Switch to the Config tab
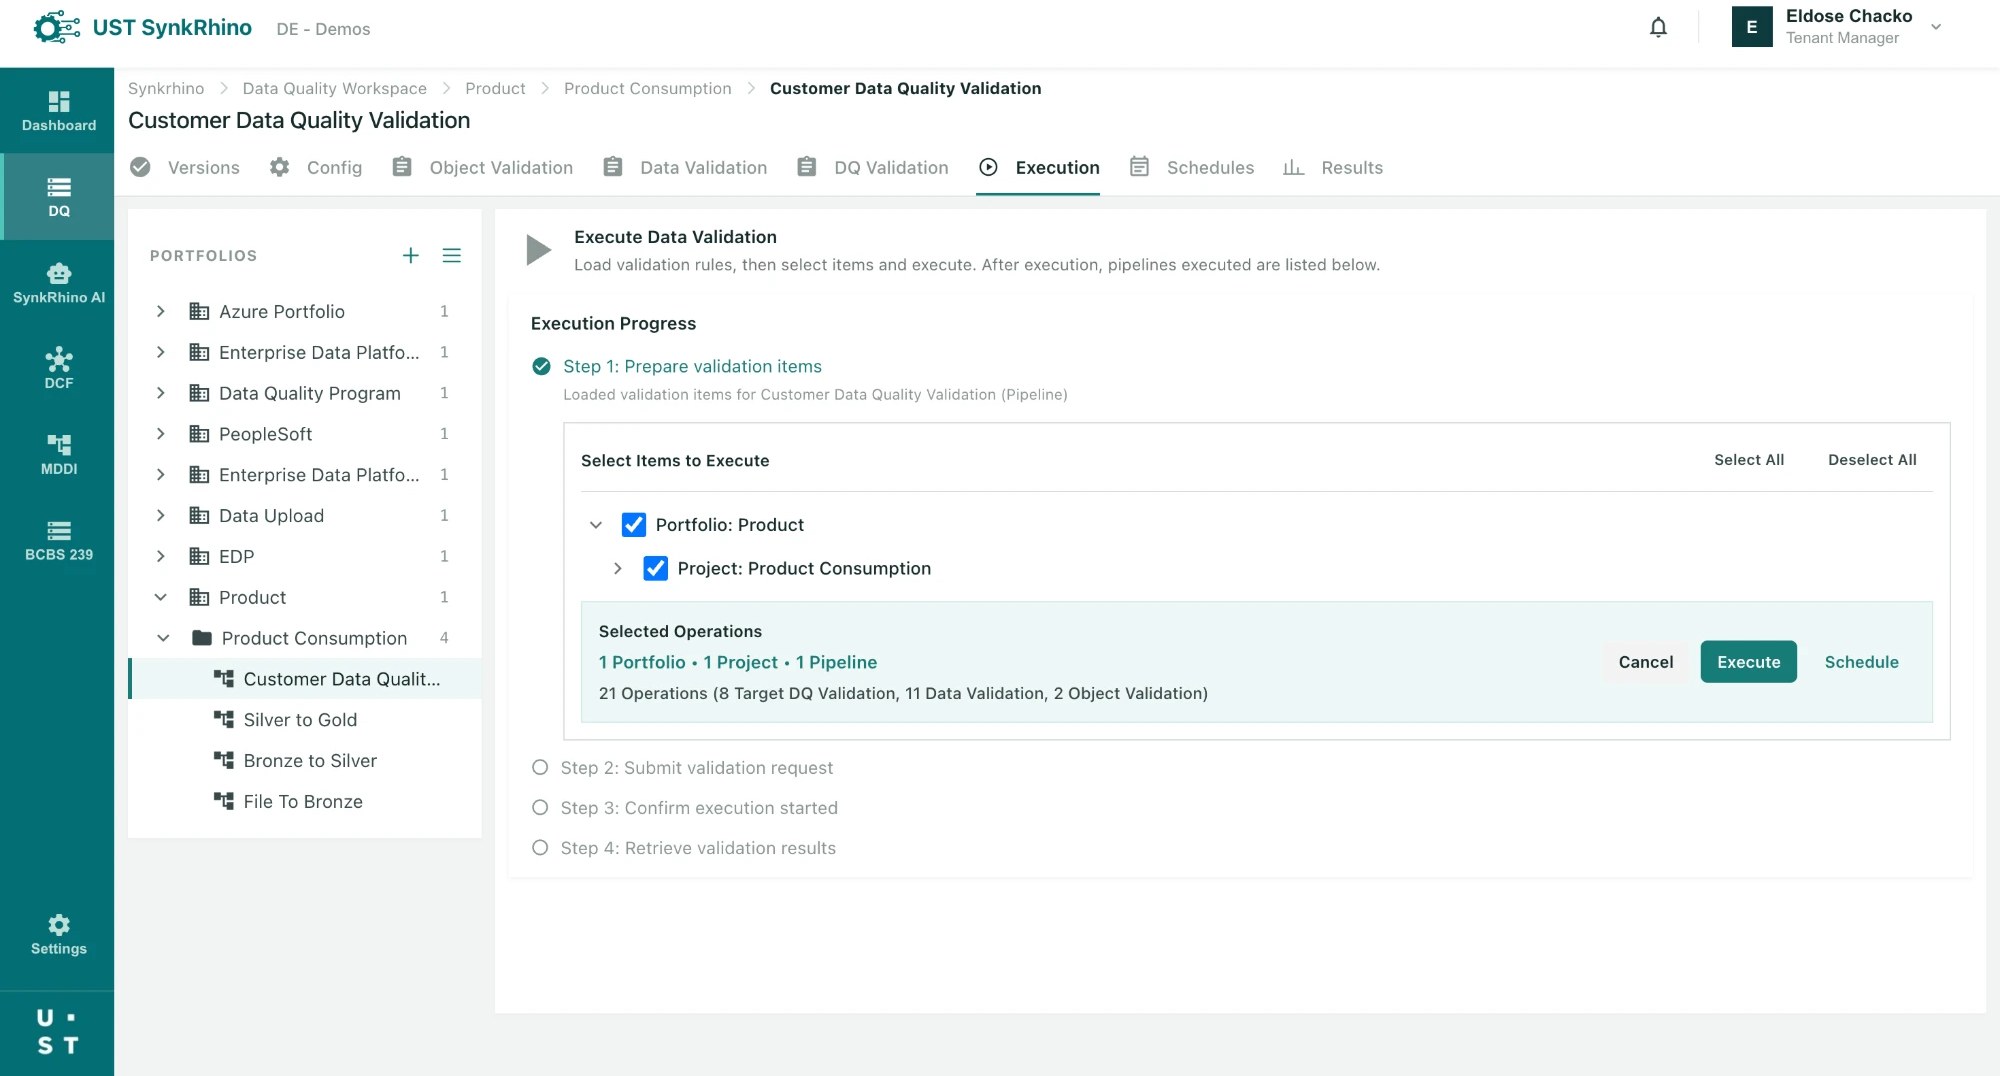Viewport: 2000px width, 1076px height. (x=316, y=168)
